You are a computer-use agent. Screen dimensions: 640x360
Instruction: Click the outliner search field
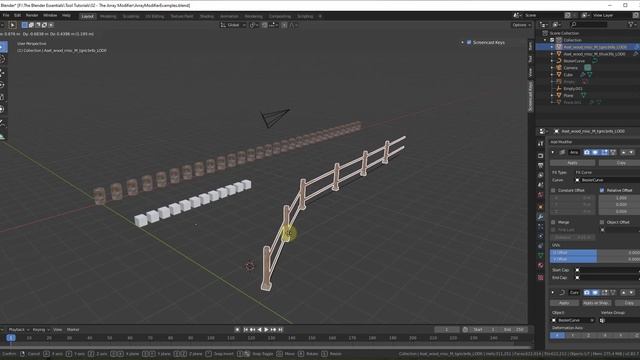tap(590, 25)
